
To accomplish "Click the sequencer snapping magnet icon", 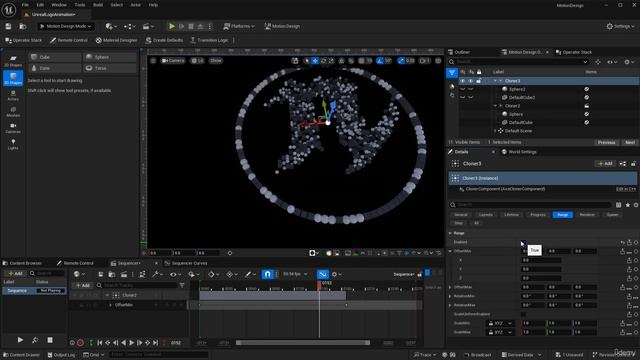I will (267, 274).
